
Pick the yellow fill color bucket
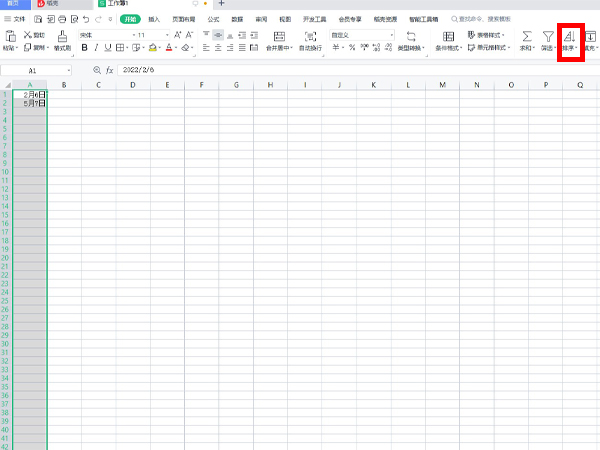tap(153, 47)
